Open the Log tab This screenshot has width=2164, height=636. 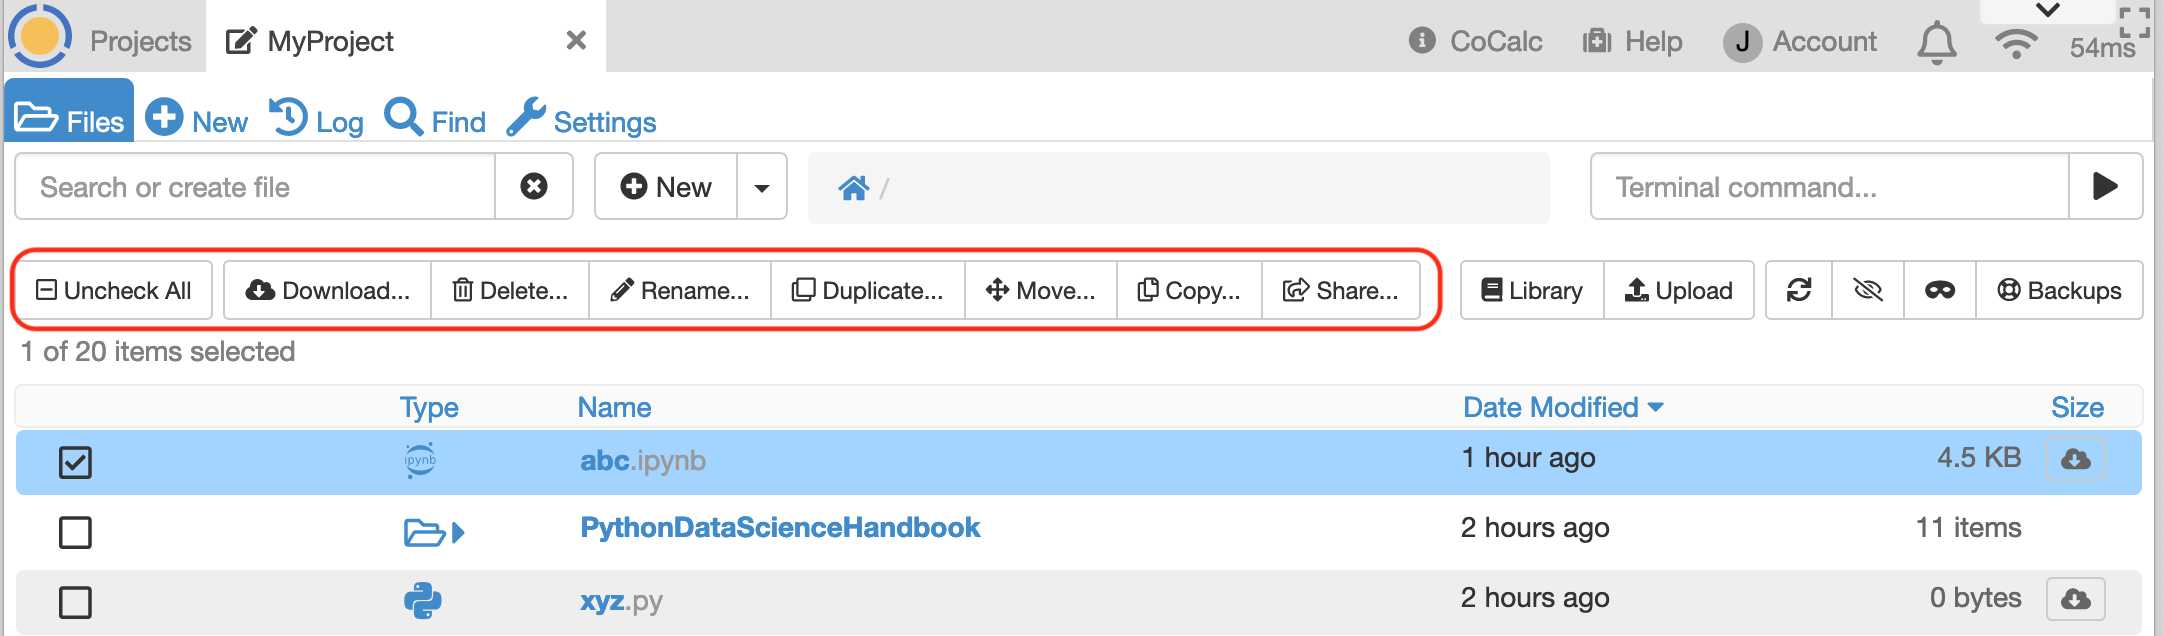[x=316, y=121]
